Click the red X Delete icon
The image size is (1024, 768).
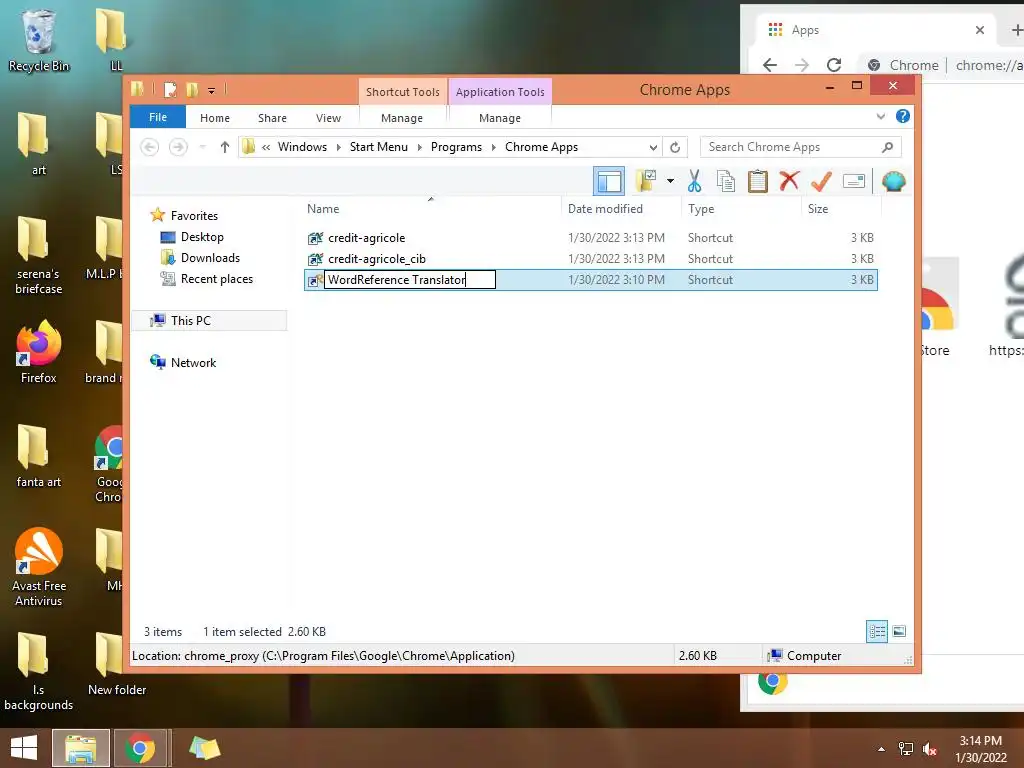click(x=789, y=181)
